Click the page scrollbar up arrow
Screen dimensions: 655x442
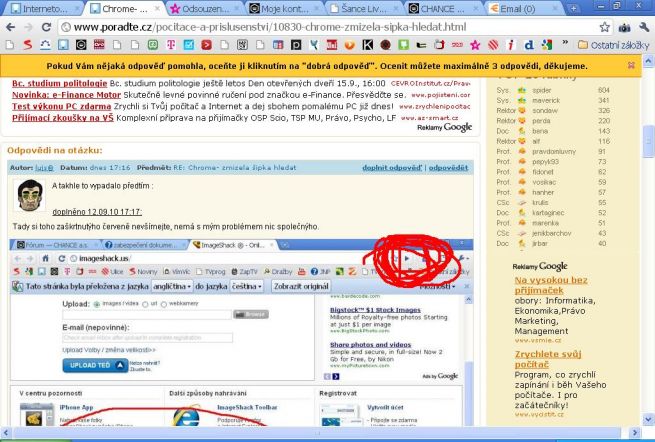[648, 62]
